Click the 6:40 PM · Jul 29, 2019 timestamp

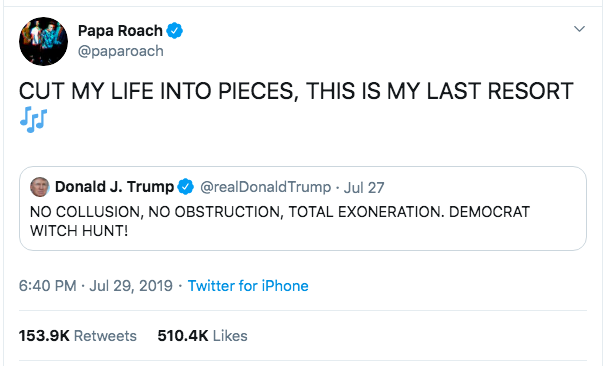pyautogui.click(x=96, y=286)
